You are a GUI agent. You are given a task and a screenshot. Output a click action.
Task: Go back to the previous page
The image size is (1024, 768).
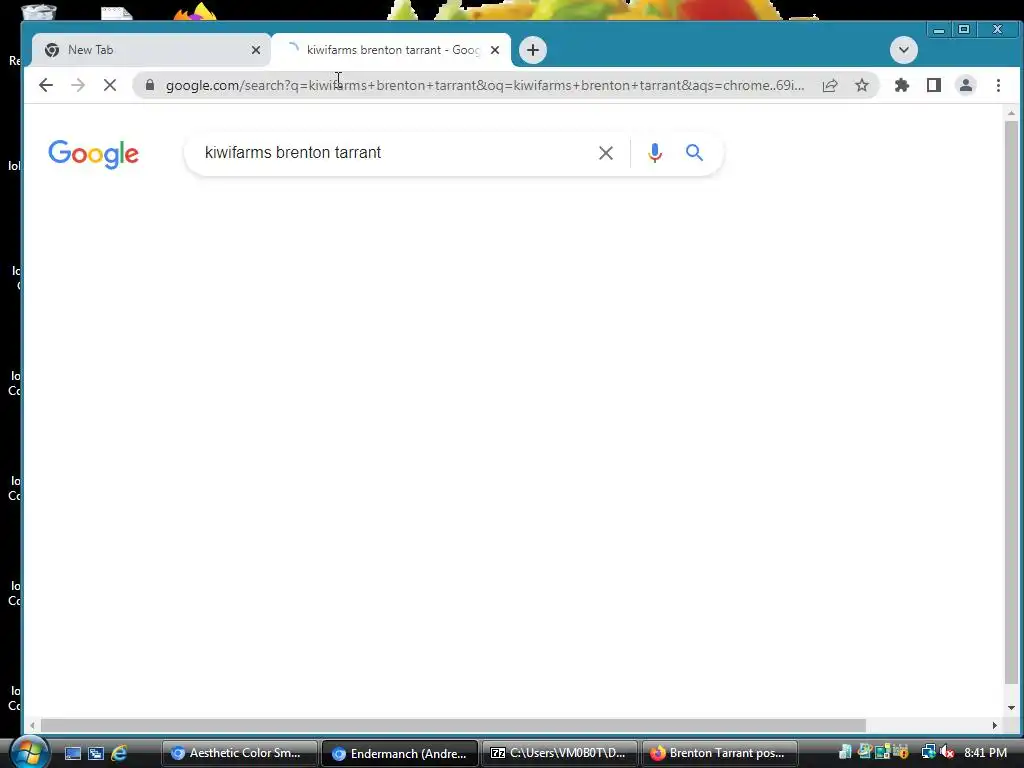(x=46, y=85)
